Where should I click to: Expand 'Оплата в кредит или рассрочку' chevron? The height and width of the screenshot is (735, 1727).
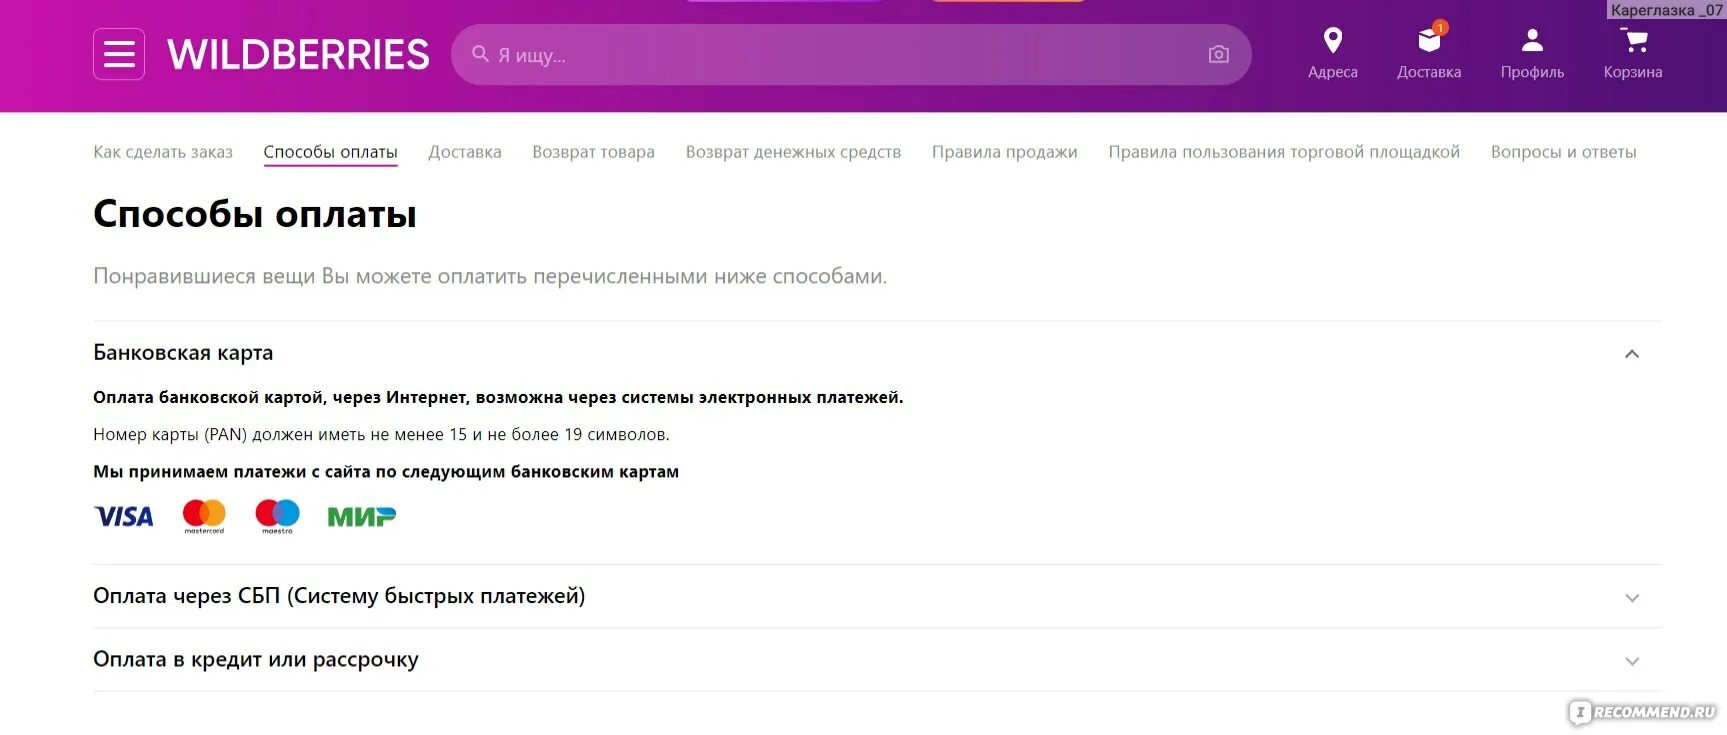[1632, 661]
